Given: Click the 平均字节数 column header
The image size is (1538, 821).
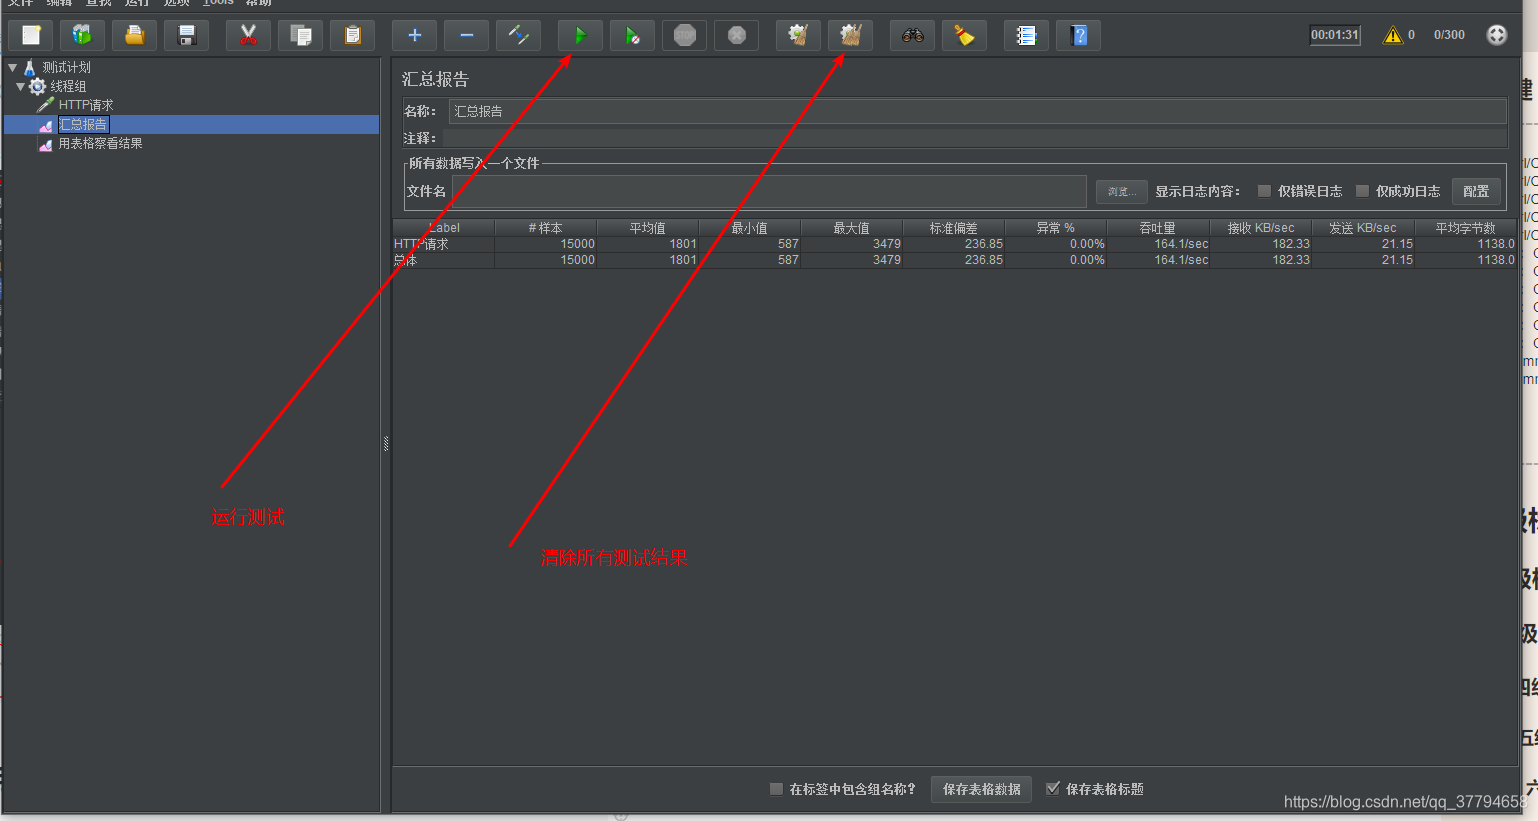Looking at the screenshot, I should coord(1466,228).
